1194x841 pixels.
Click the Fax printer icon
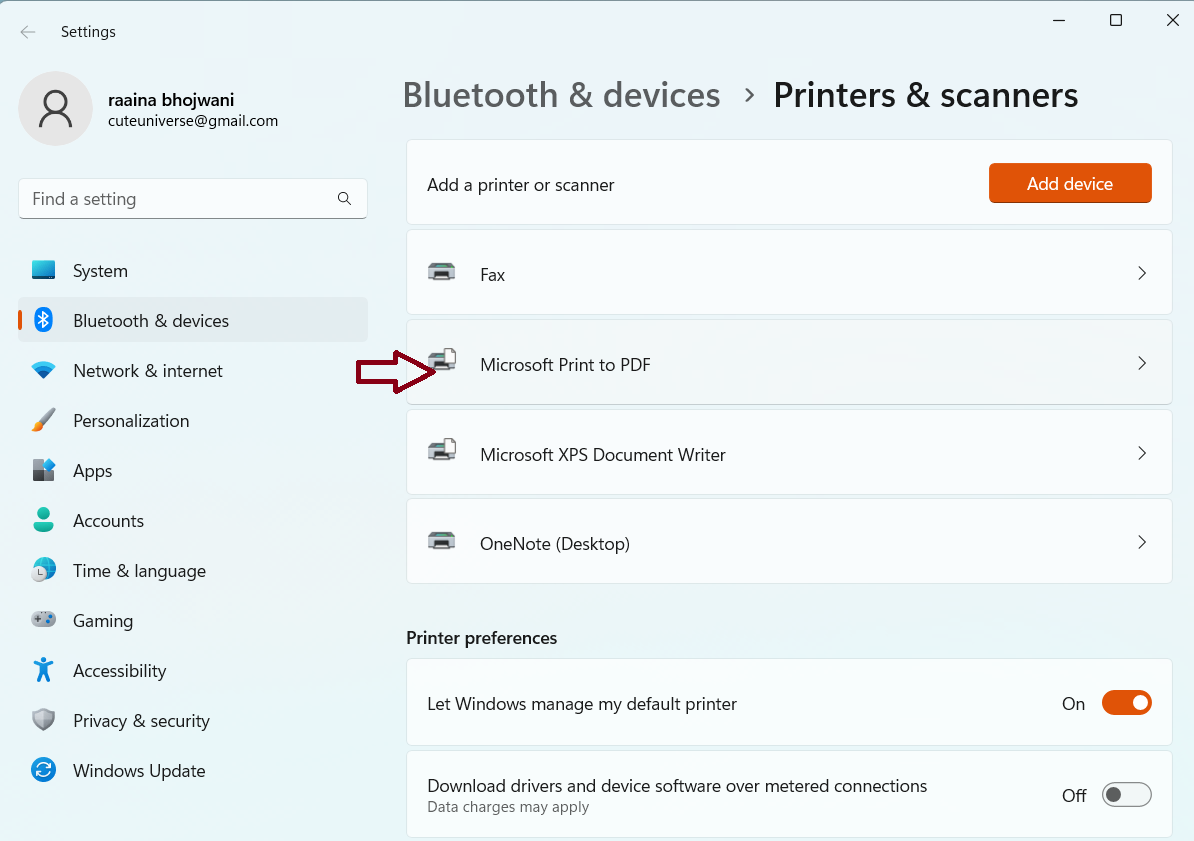tap(441, 273)
